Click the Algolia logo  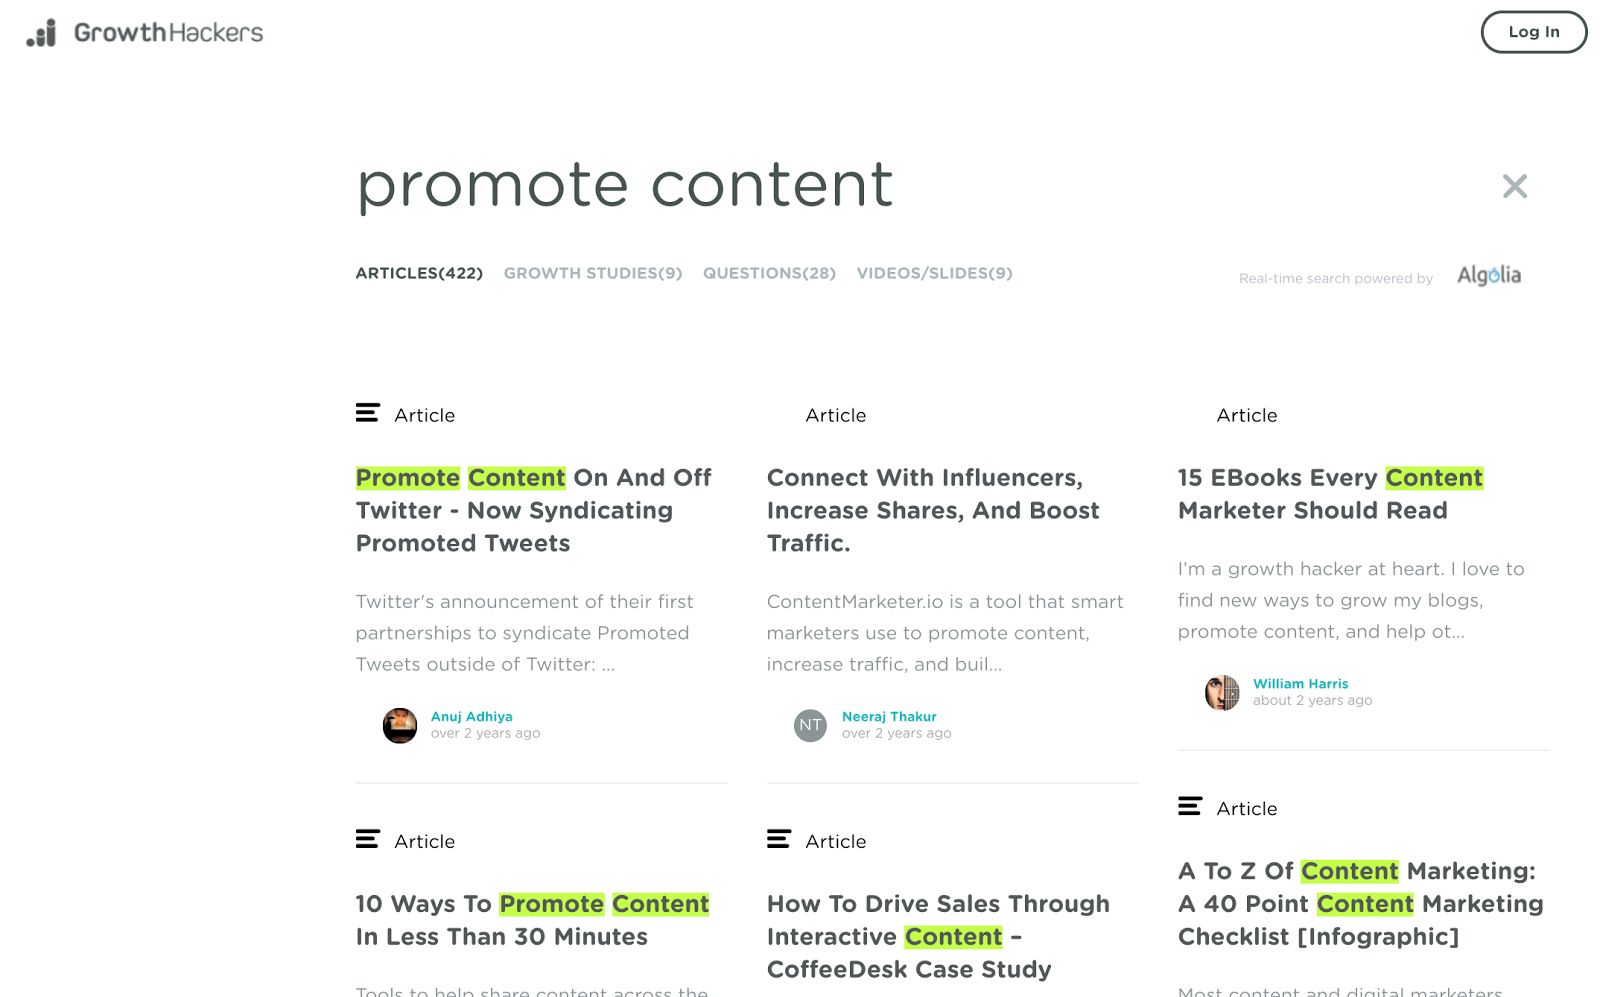(1488, 275)
